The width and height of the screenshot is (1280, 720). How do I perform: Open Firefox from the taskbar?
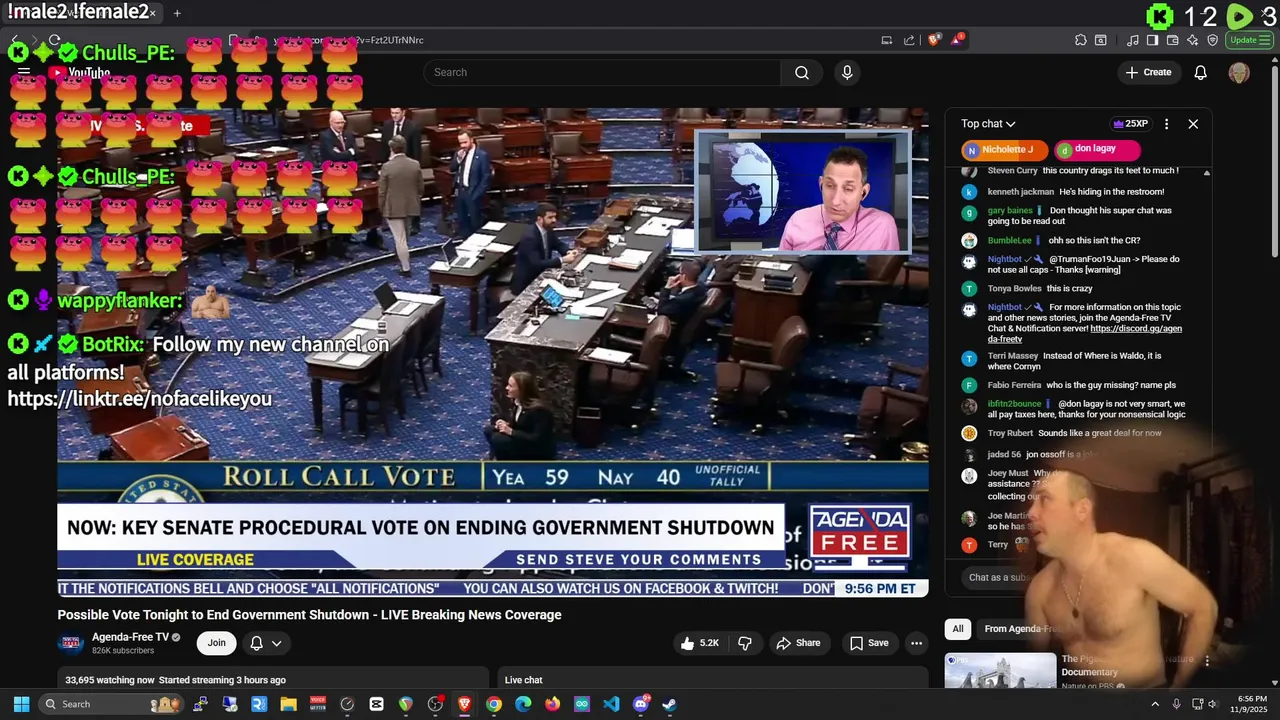[x=553, y=704]
